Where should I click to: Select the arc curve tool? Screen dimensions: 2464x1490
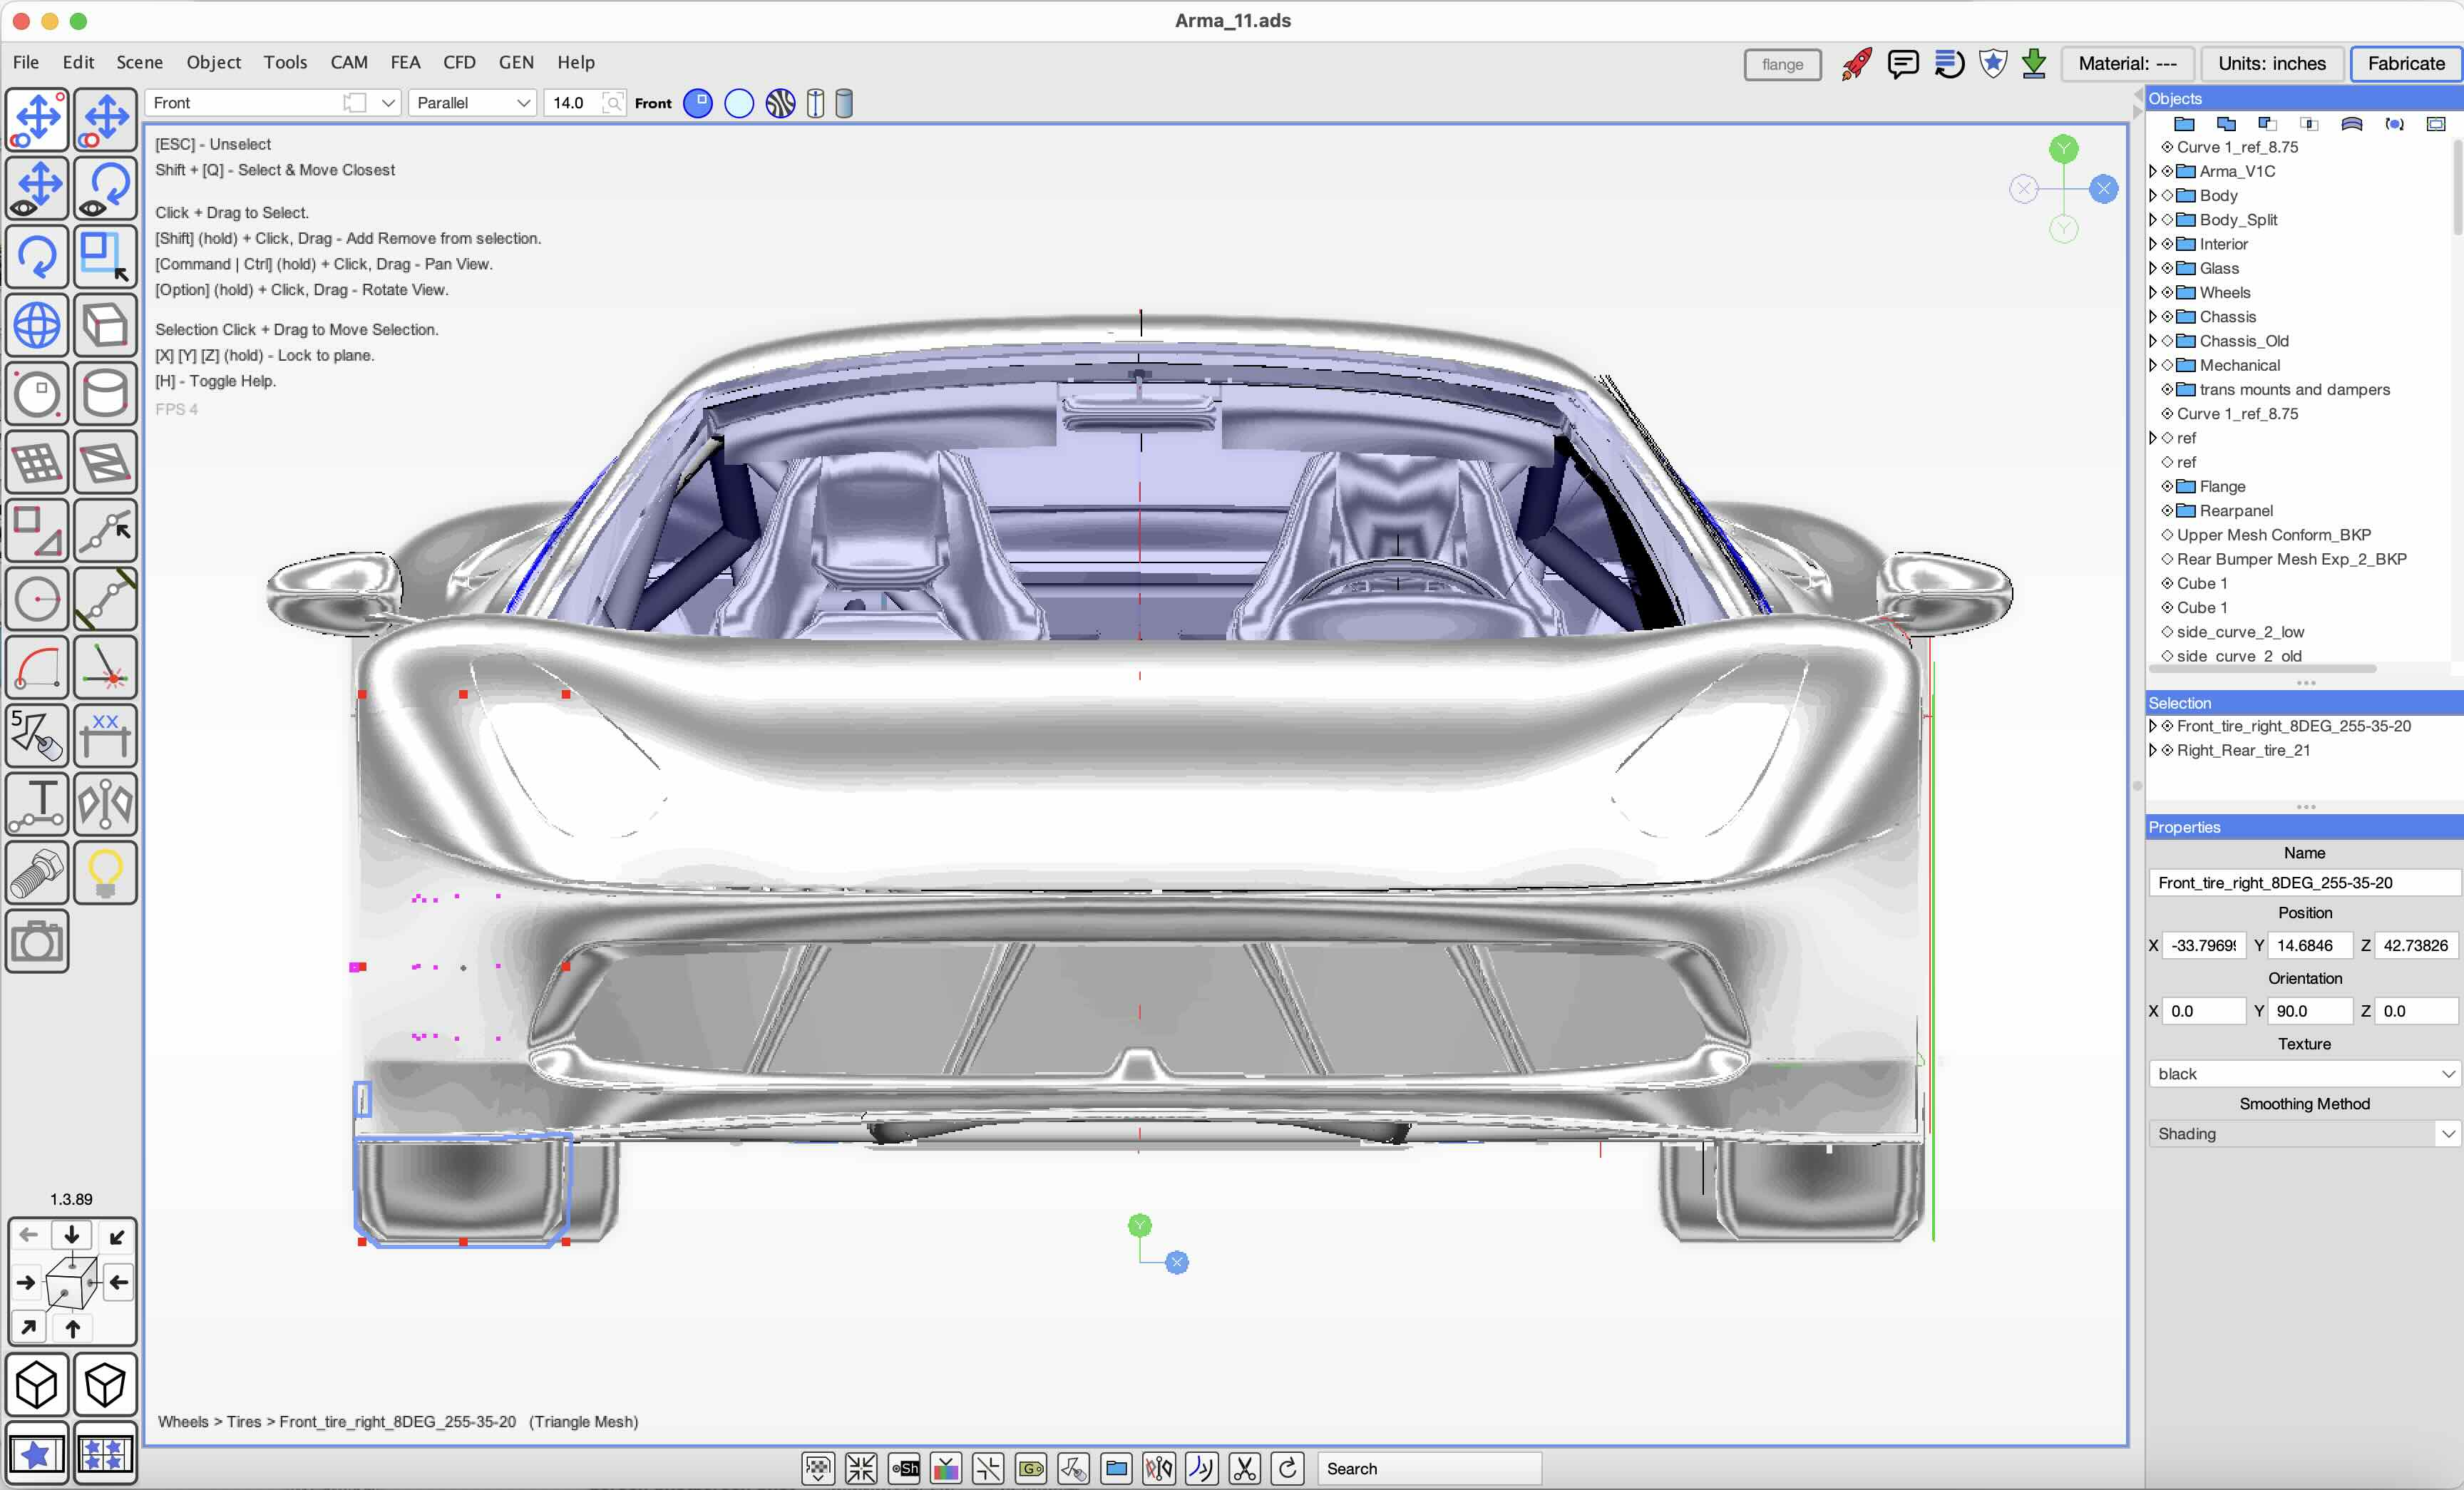click(x=37, y=667)
